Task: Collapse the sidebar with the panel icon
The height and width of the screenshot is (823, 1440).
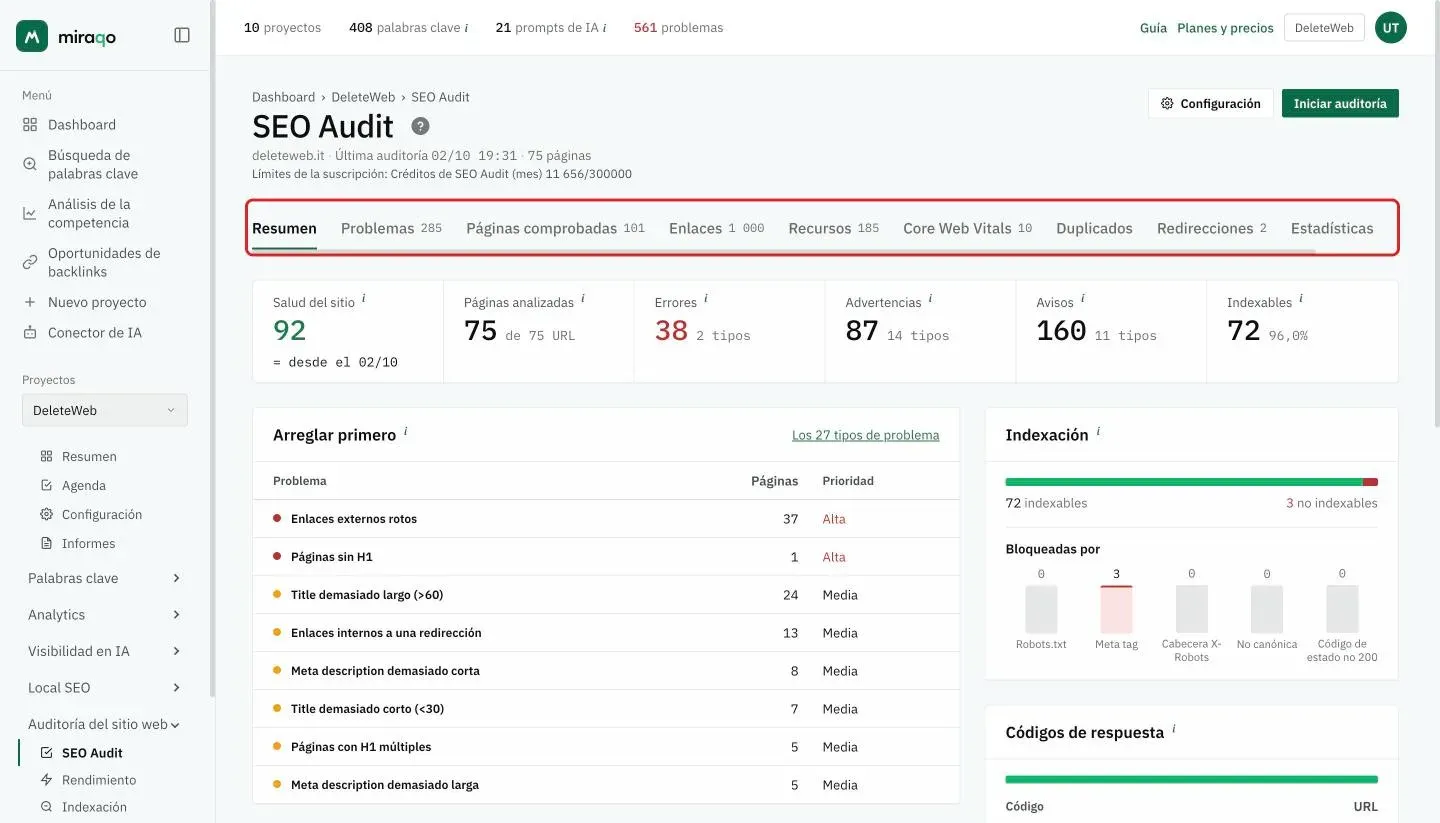Action: 182,36
